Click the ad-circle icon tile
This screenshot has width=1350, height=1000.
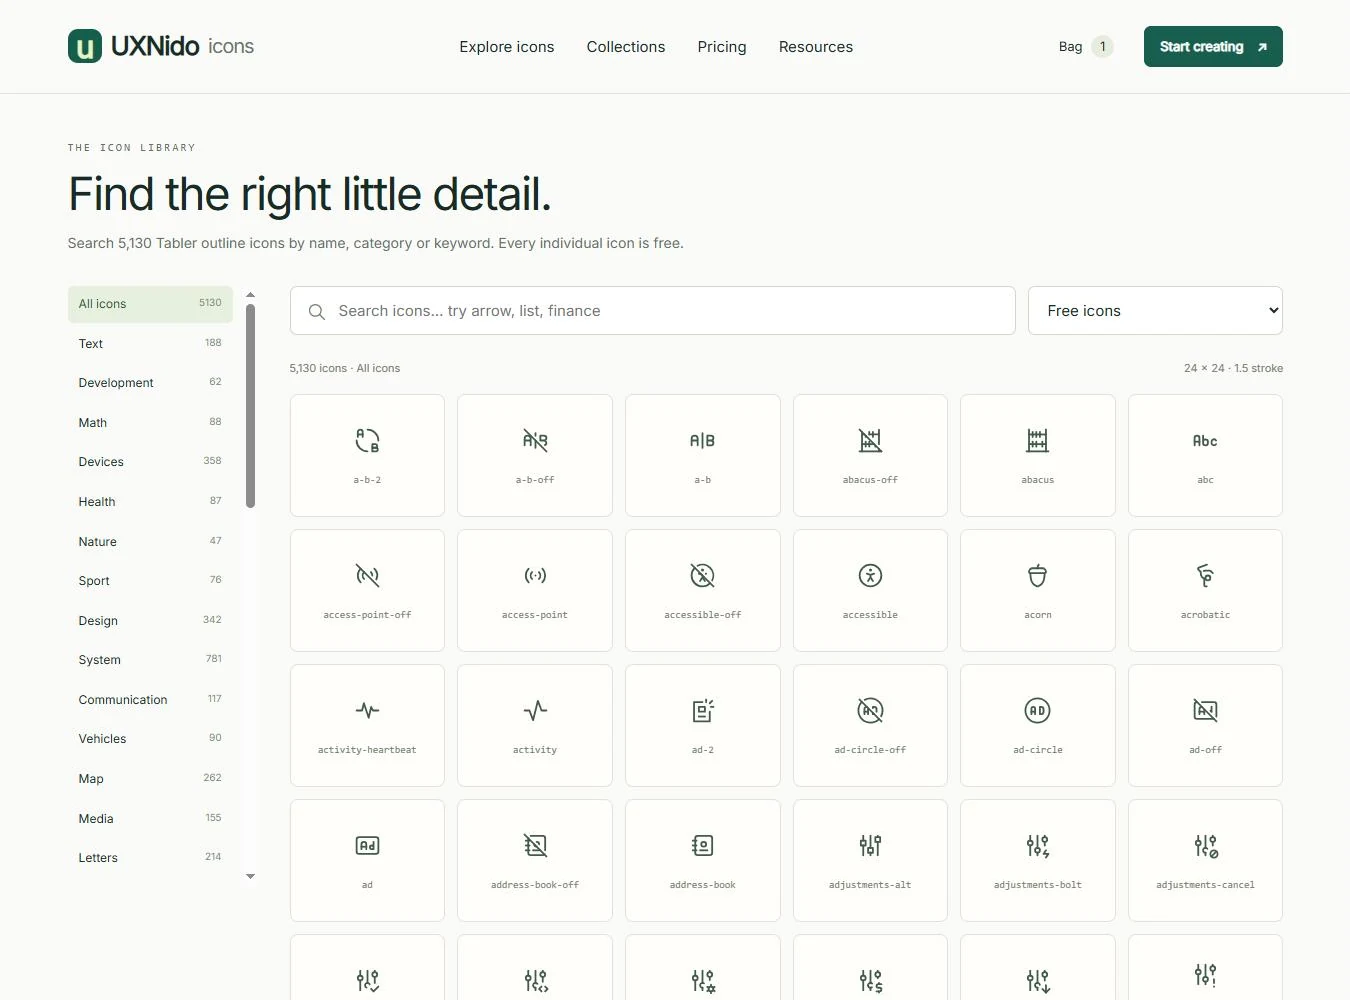[1038, 725]
